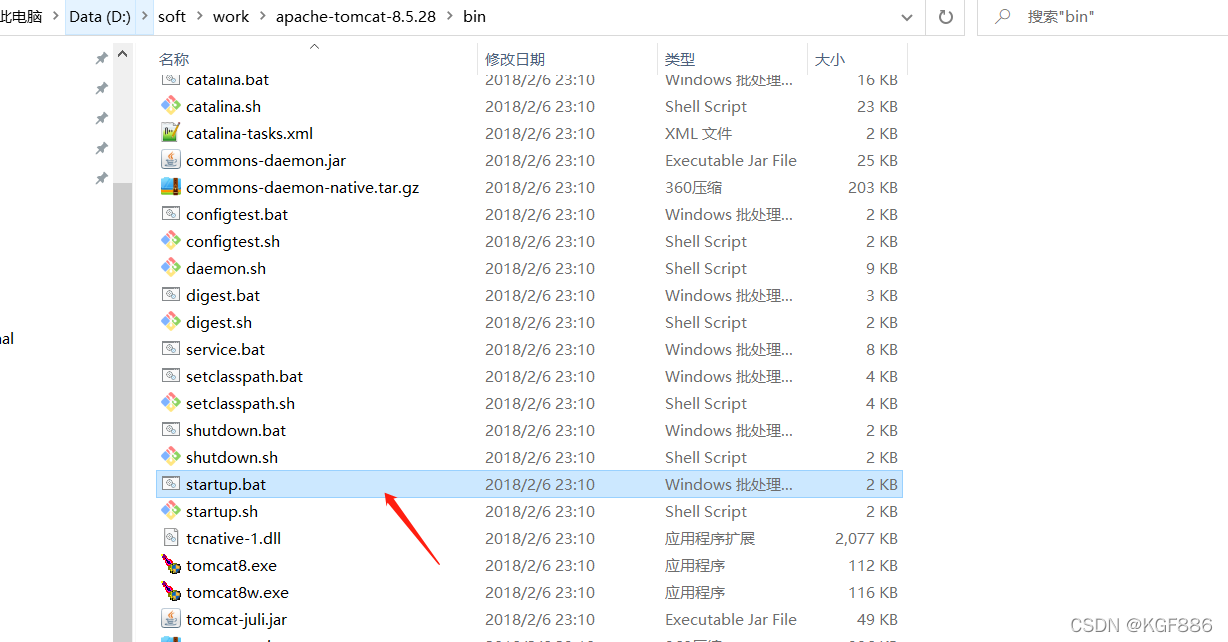Expand the chevron after soft breadcrumb
This screenshot has width=1228, height=642.
click(x=199, y=17)
